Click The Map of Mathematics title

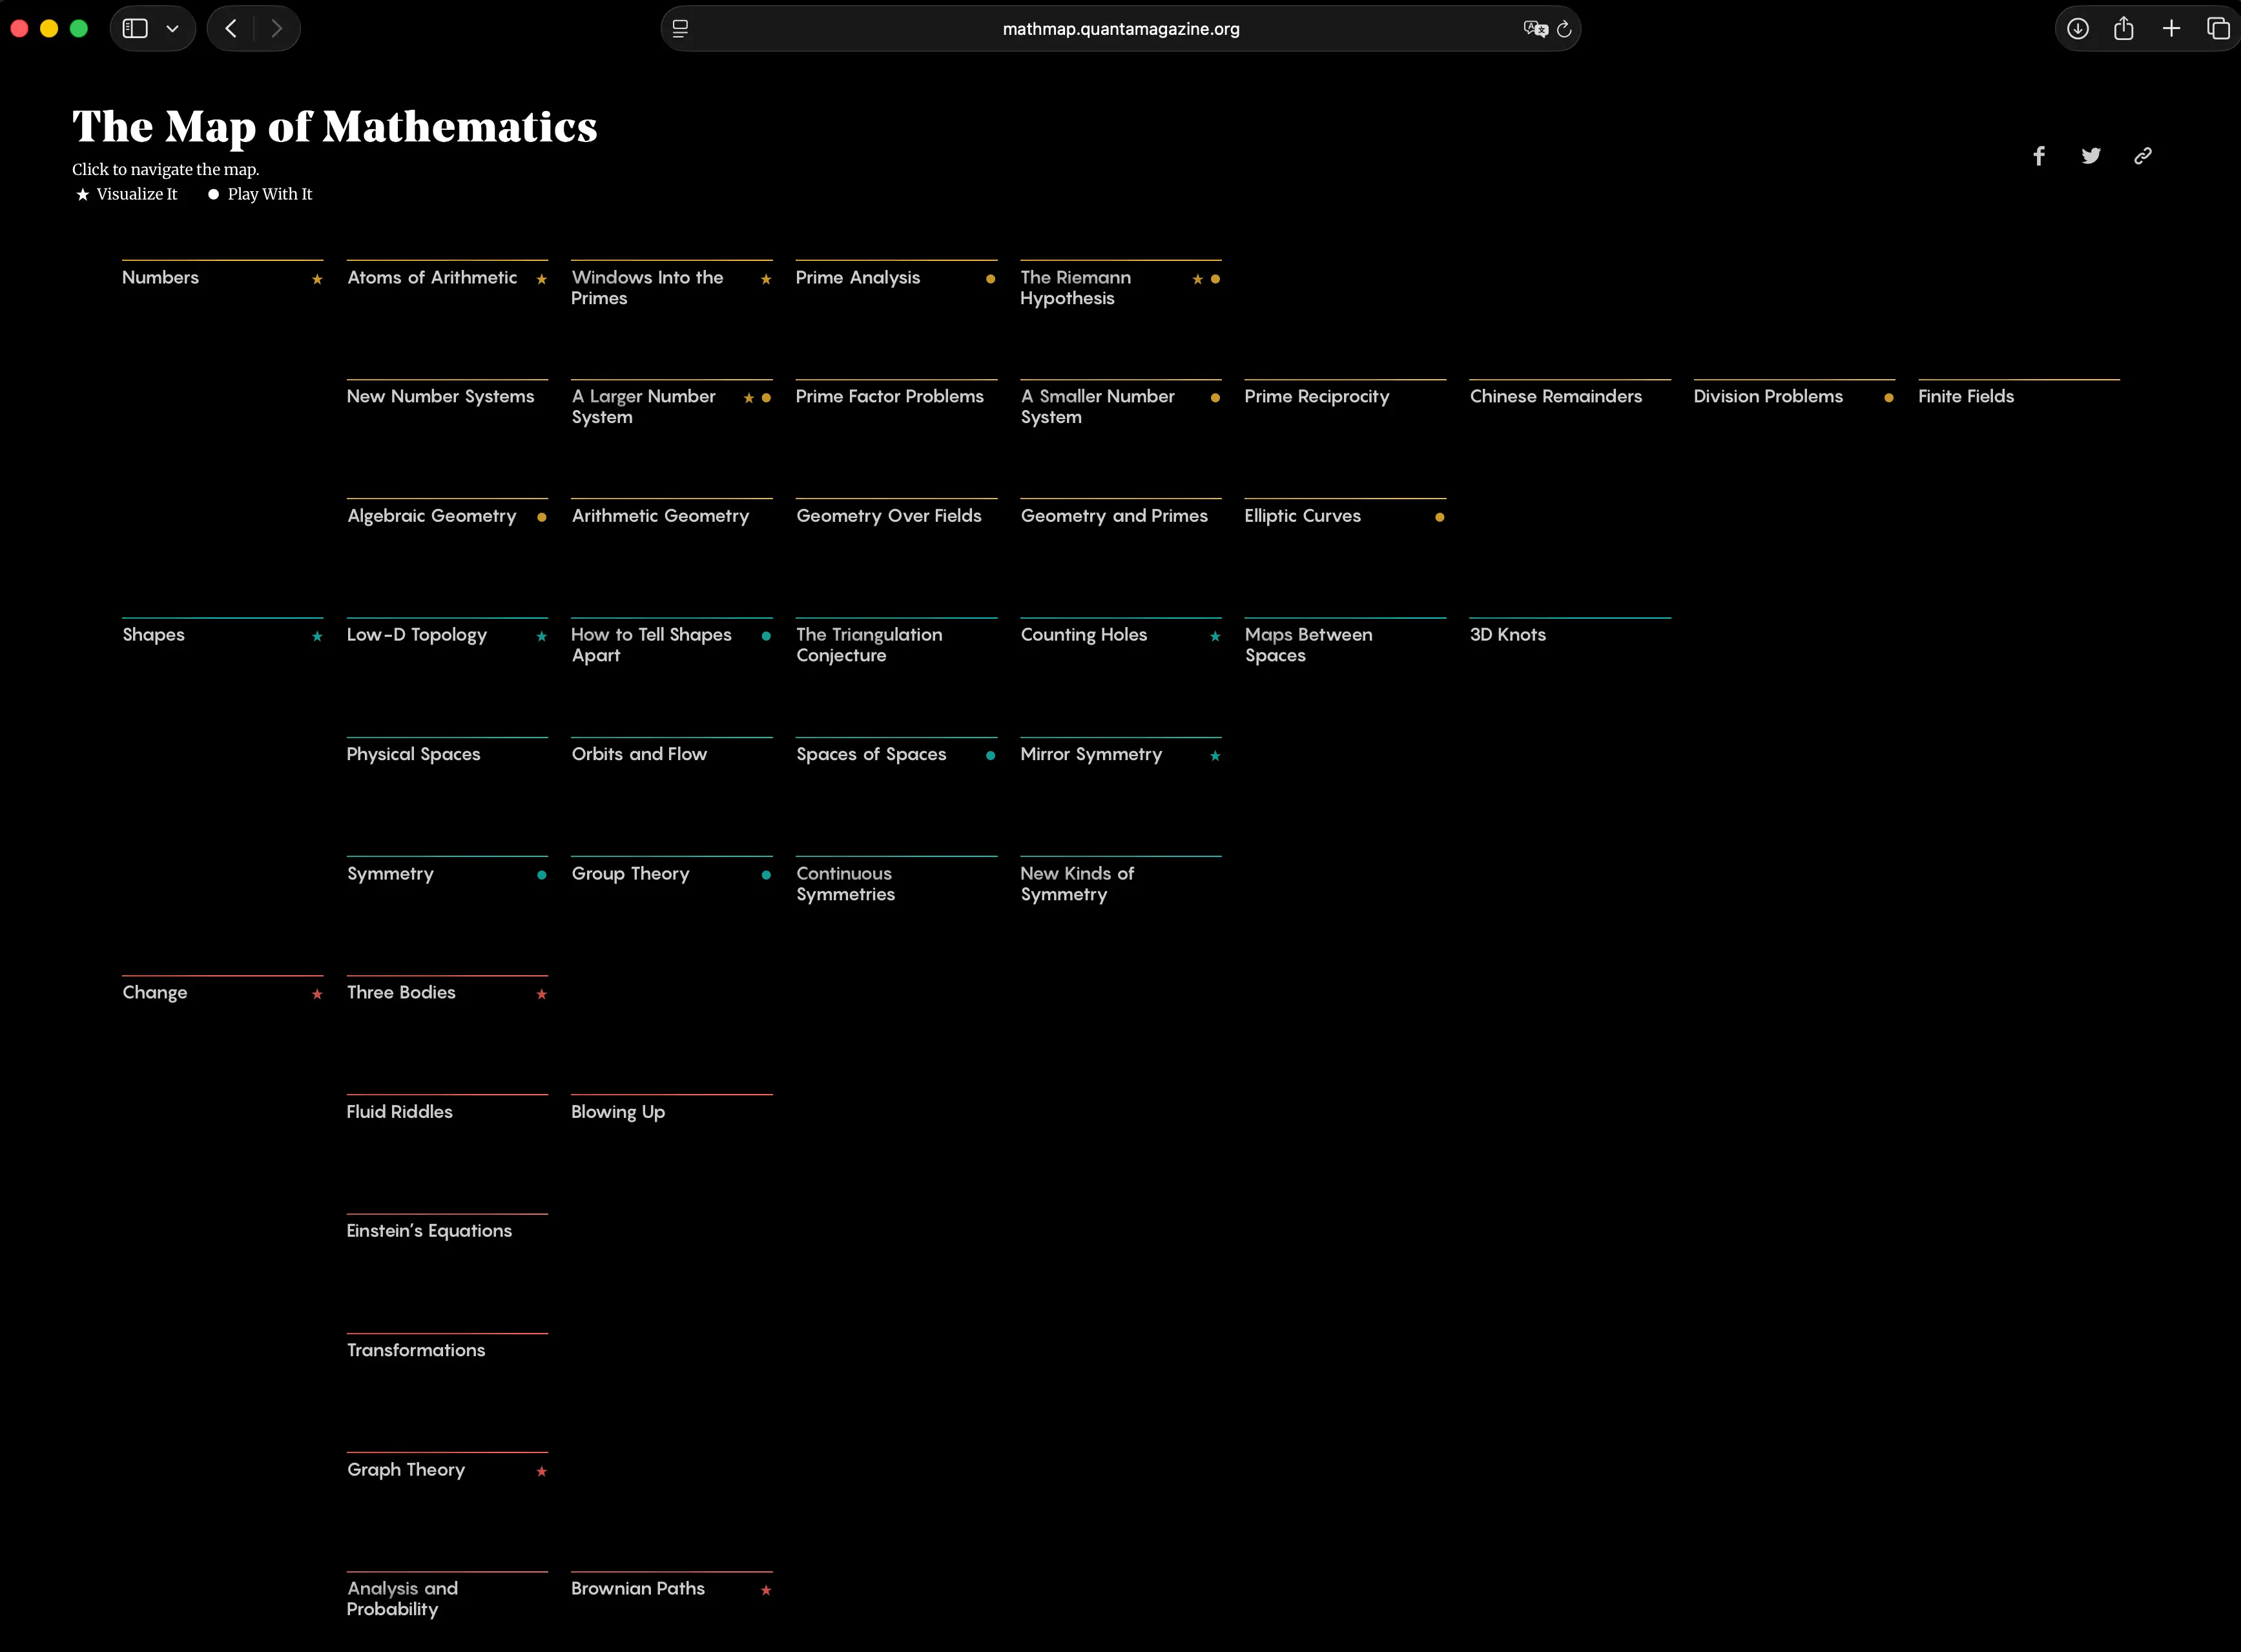[334, 127]
